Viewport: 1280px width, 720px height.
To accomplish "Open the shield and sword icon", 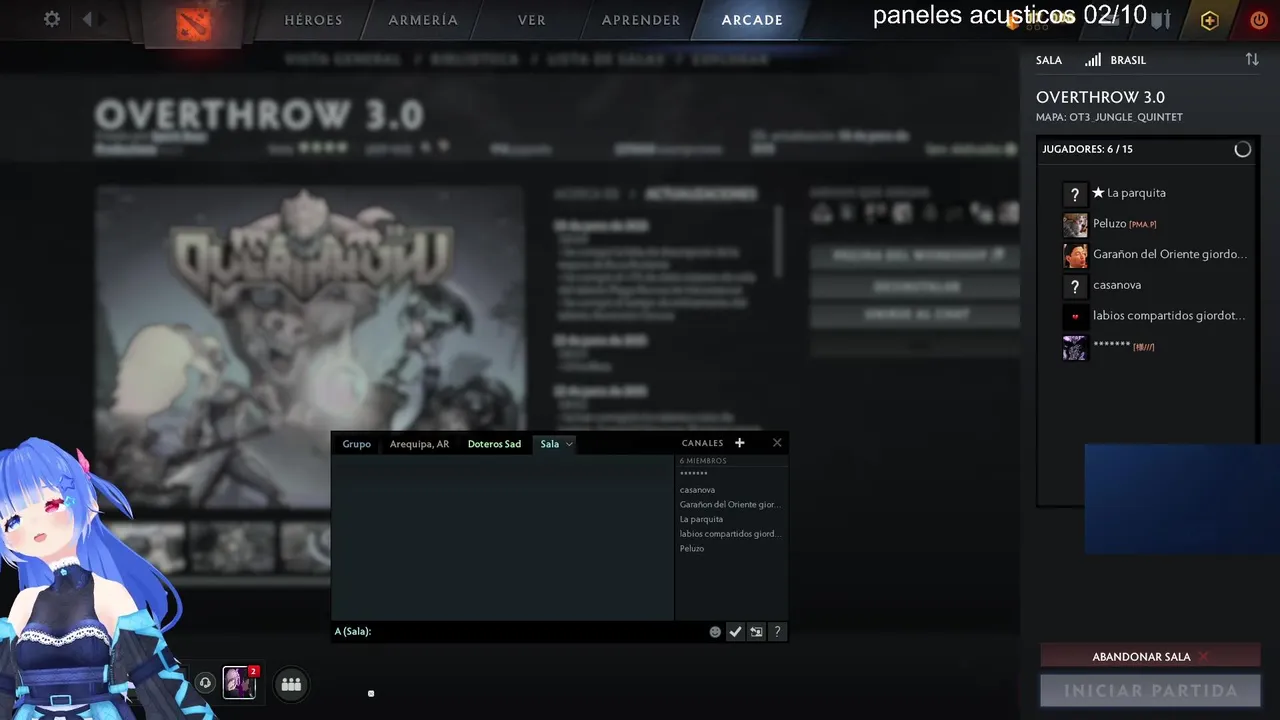I will pyautogui.click(x=1160, y=19).
